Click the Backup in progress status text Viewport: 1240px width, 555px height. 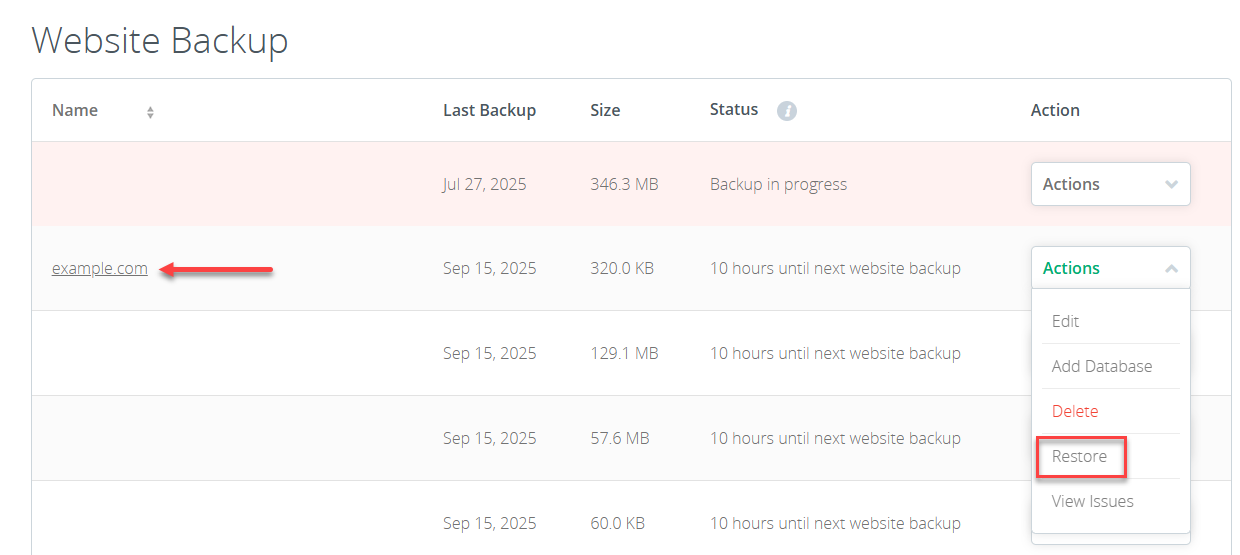point(778,184)
